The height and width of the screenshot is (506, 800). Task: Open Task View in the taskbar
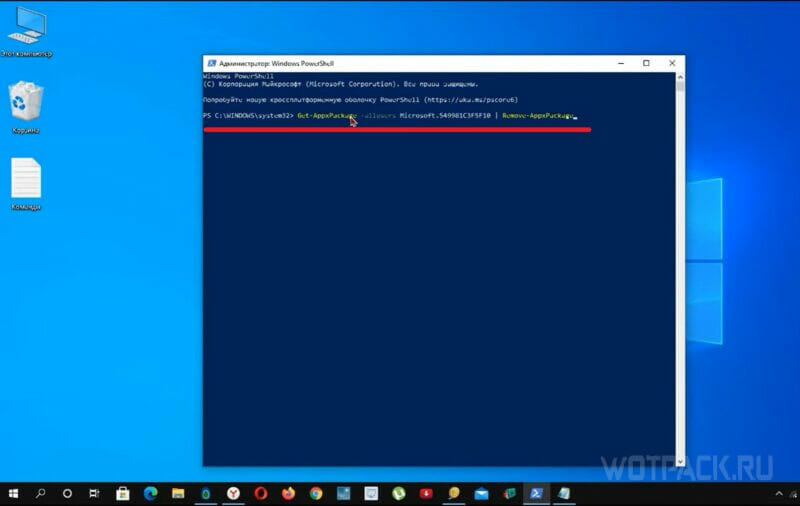[x=94, y=493]
